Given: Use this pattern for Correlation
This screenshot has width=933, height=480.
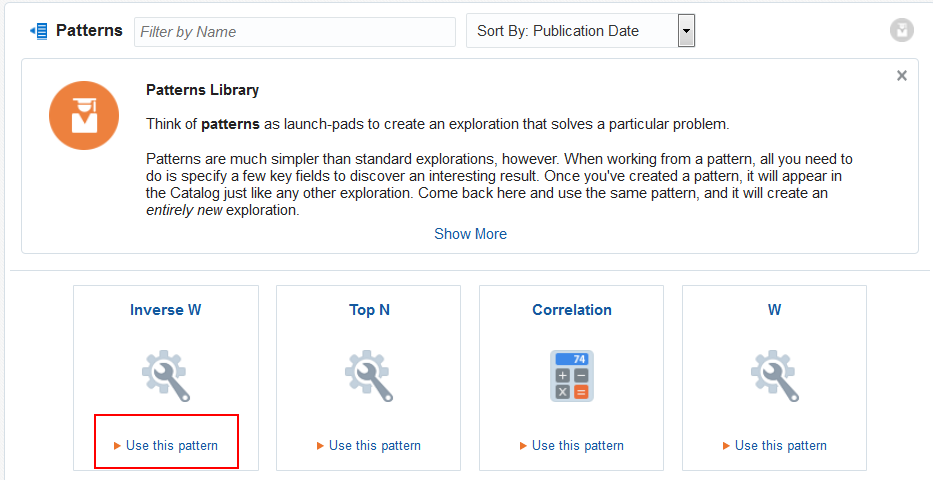Looking at the screenshot, I should tap(572, 446).
